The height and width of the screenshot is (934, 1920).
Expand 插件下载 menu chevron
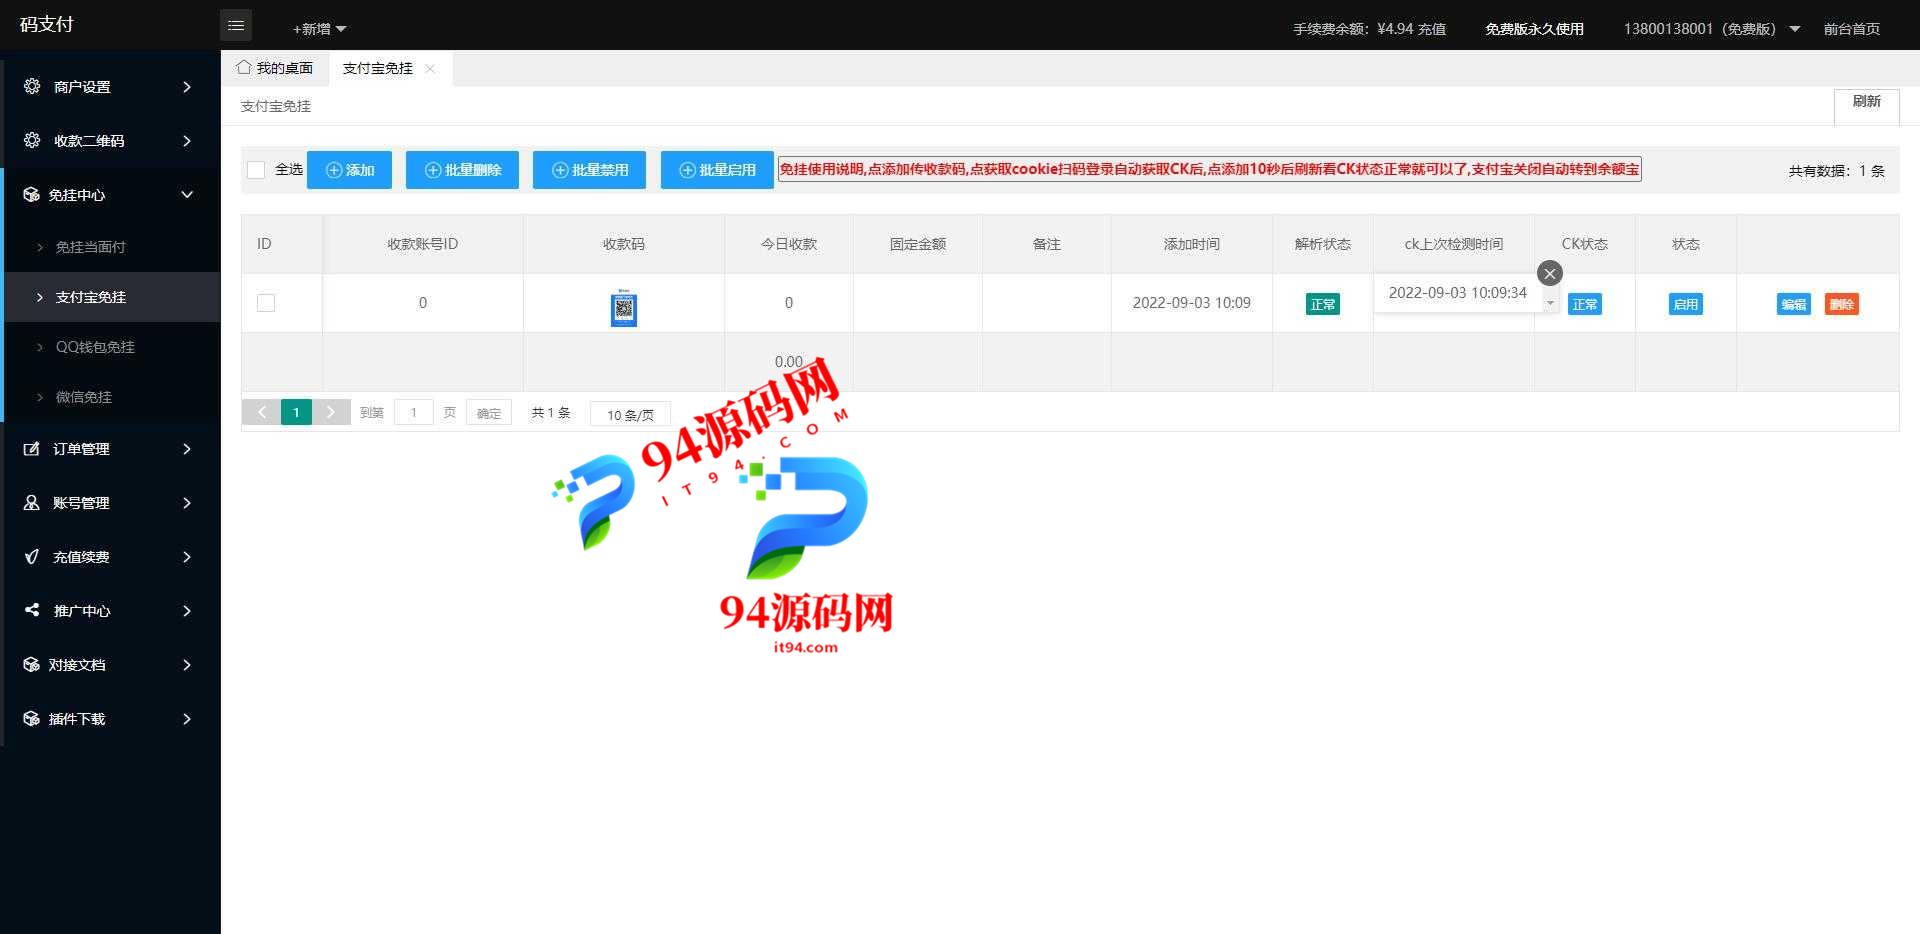coord(187,719)
